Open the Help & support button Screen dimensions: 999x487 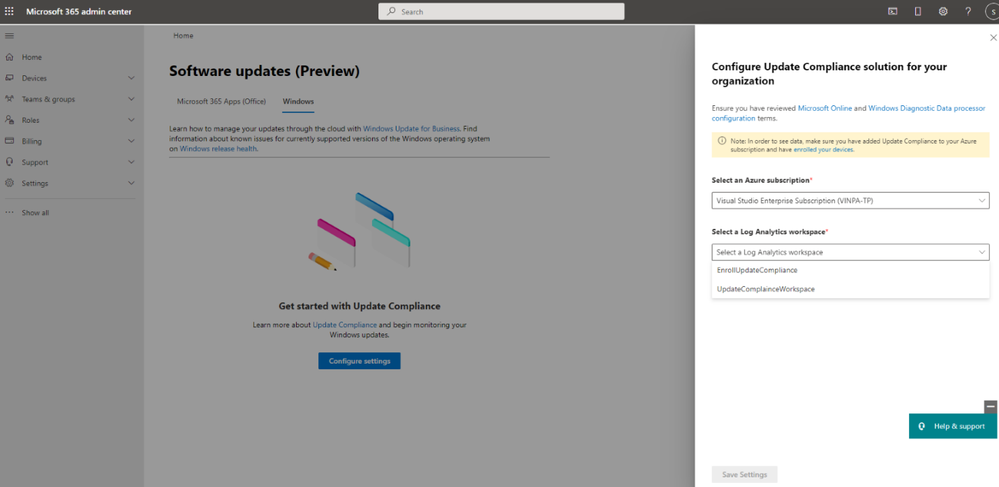tap(952, 426)
